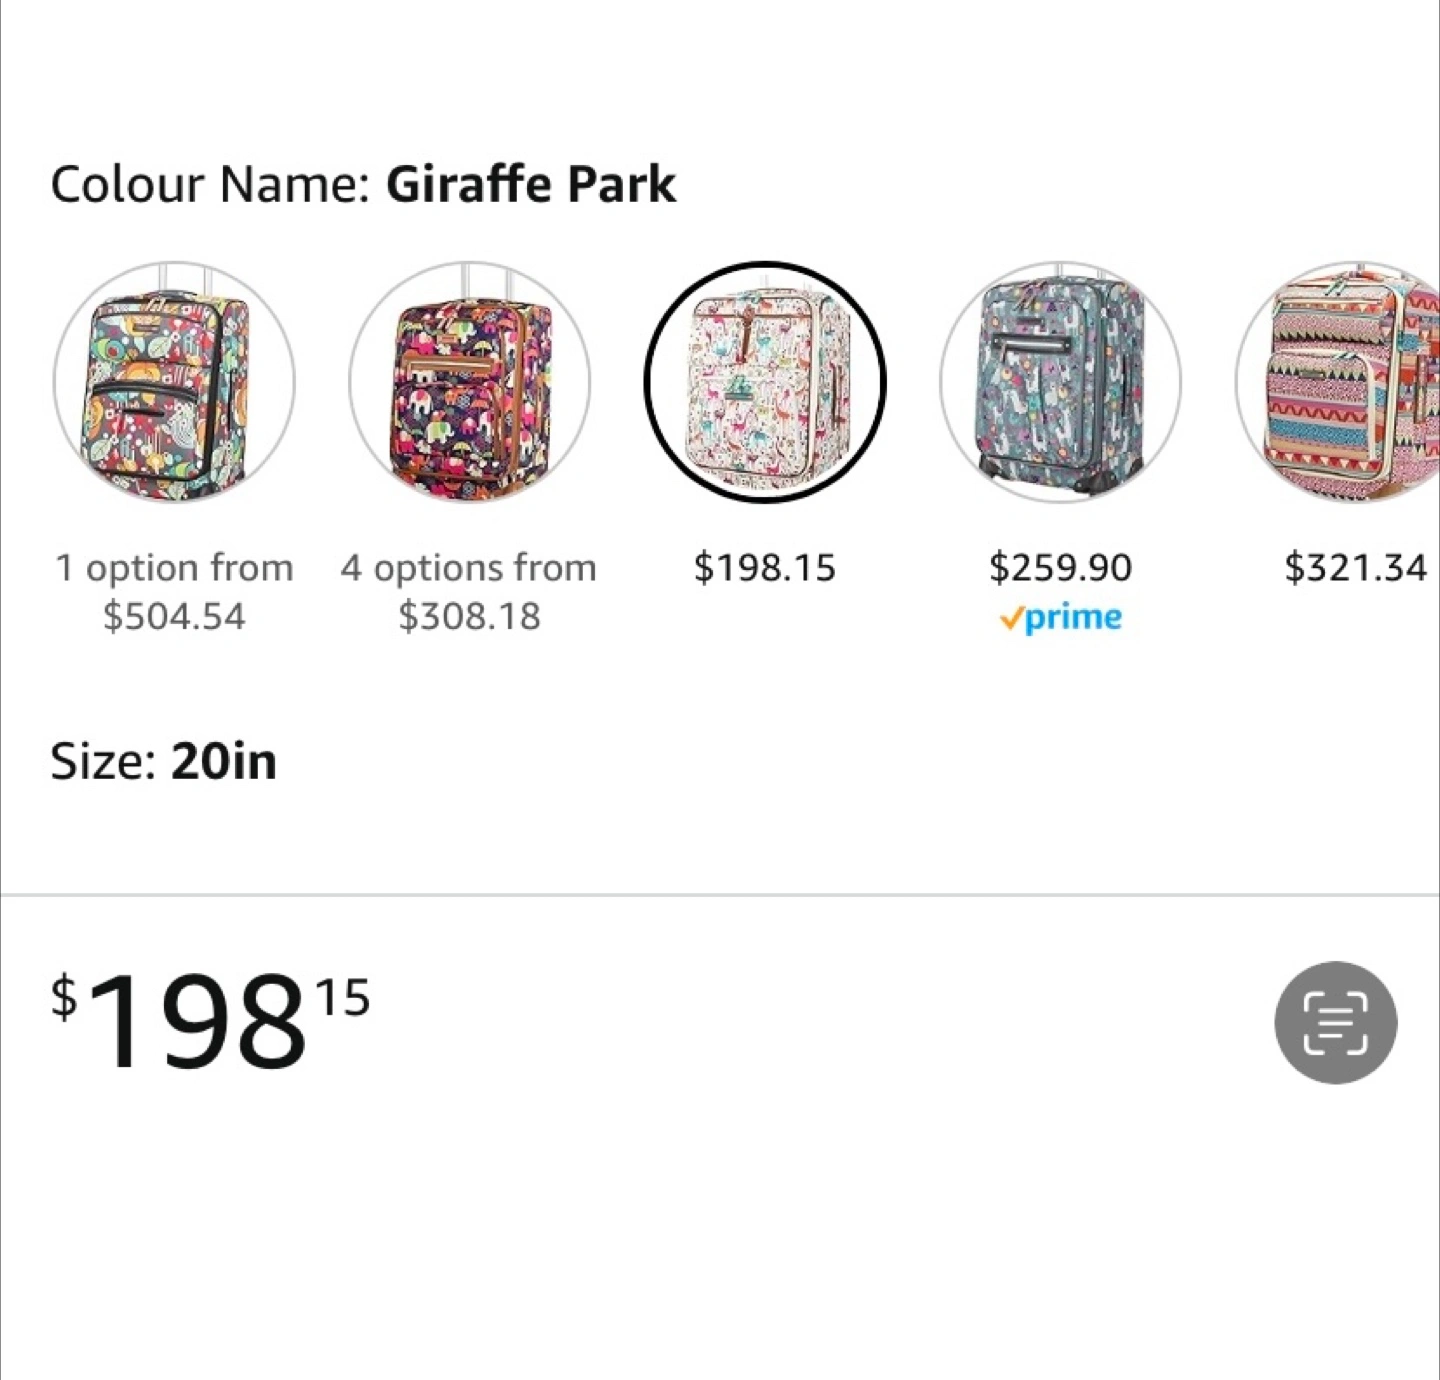
Task: Tap the gray scan text floating icon
Action: (1335, 1022)
